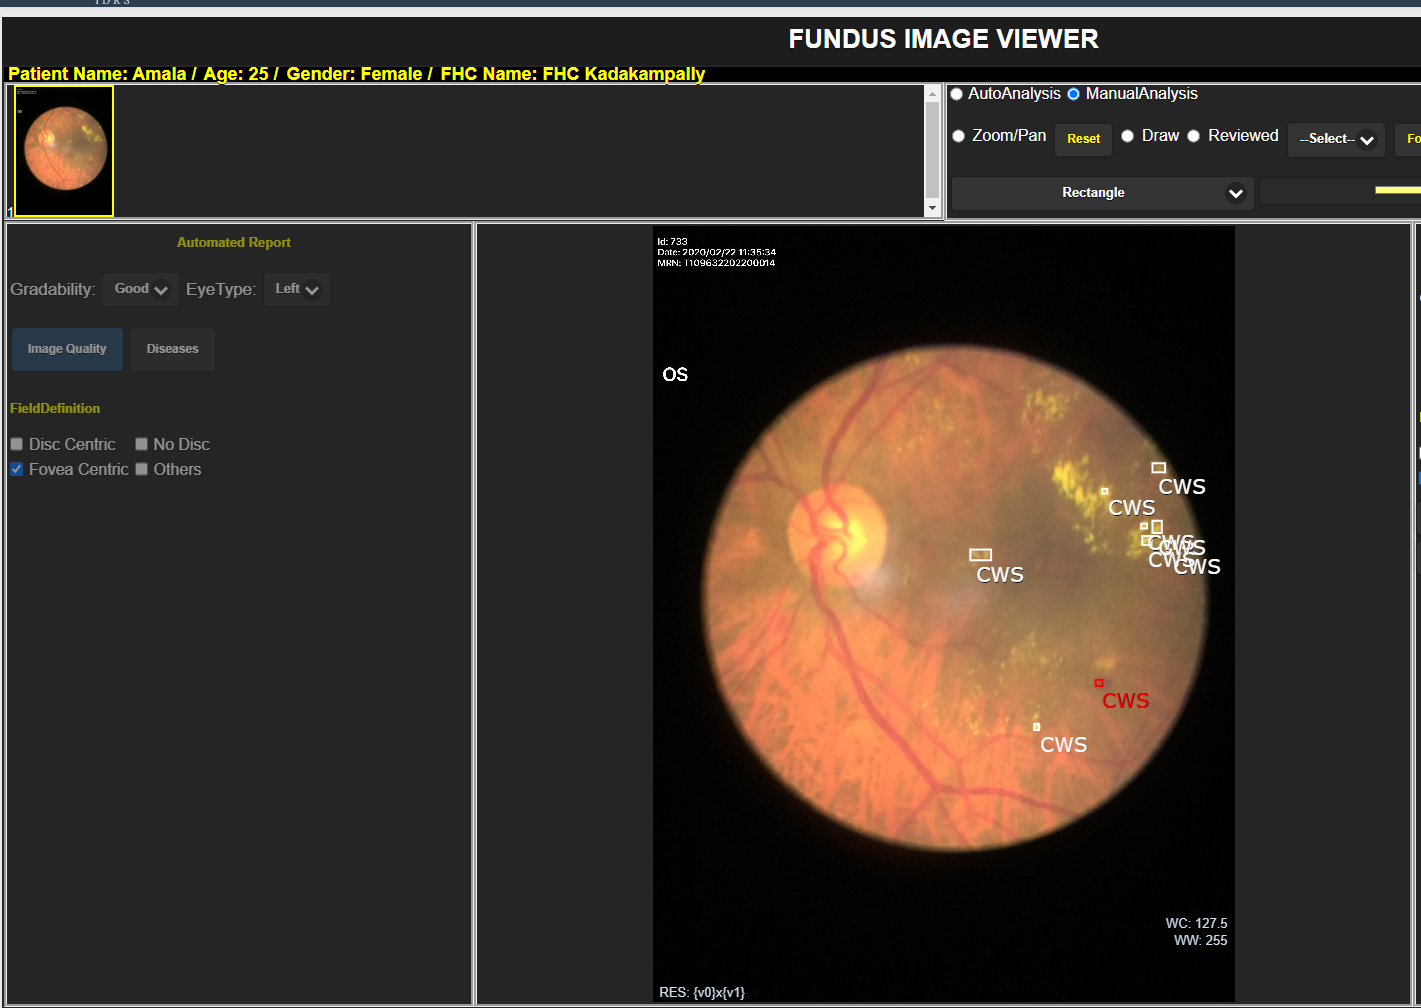Click the FHC Name: FHC Kadakampally text
Image resolution: width=1421 pixels, height=1008 pixels.
pos(573,74)
